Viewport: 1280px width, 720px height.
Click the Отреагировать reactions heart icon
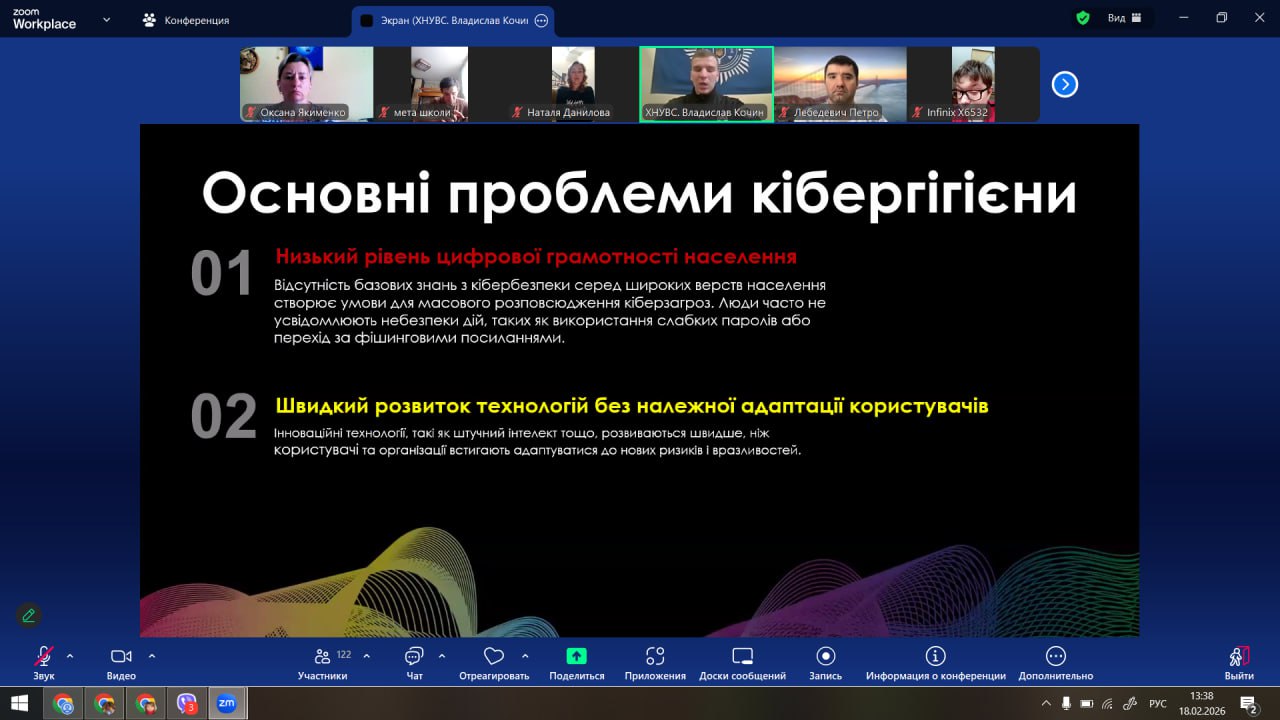493,657
